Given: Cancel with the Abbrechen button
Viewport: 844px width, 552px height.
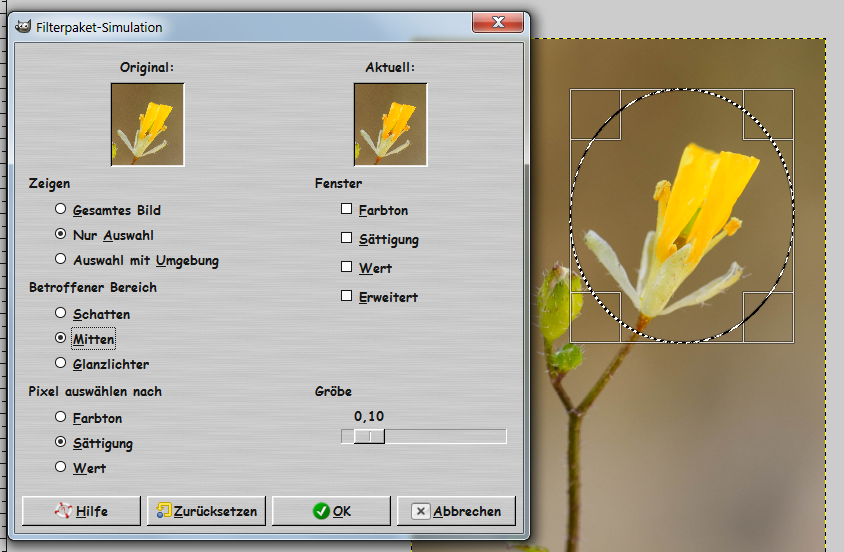Looking at the screenshot, I should [456, 511].
